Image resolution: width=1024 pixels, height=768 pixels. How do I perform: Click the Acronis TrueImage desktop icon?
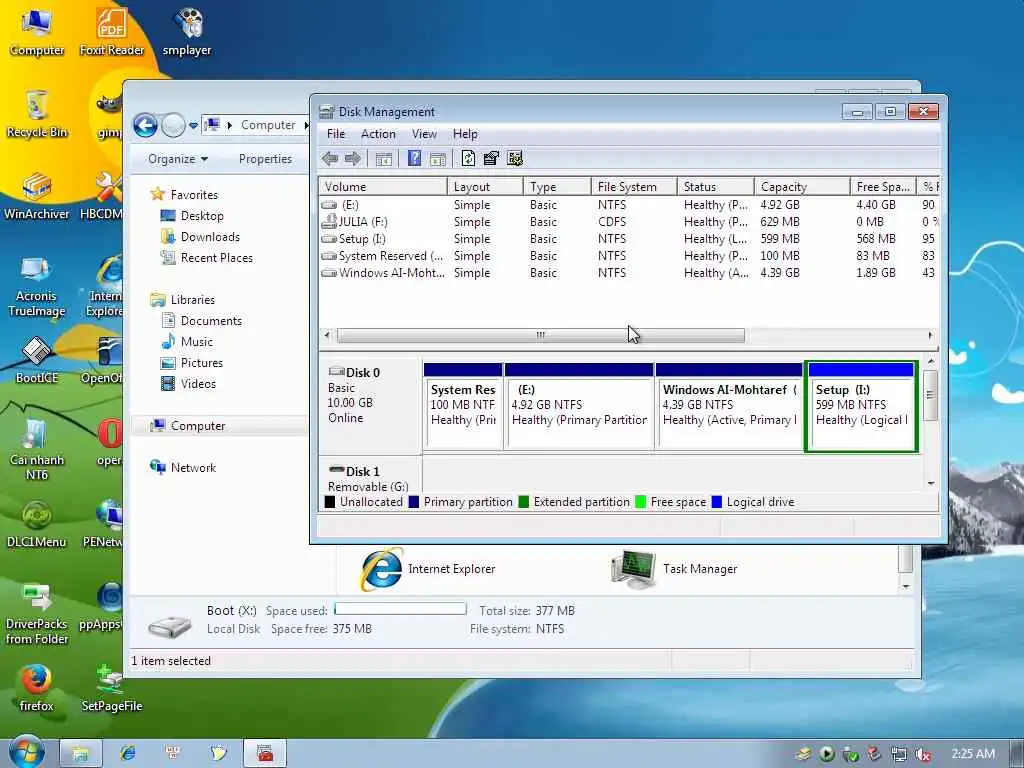pyautogui.click(x=37, y=287)
